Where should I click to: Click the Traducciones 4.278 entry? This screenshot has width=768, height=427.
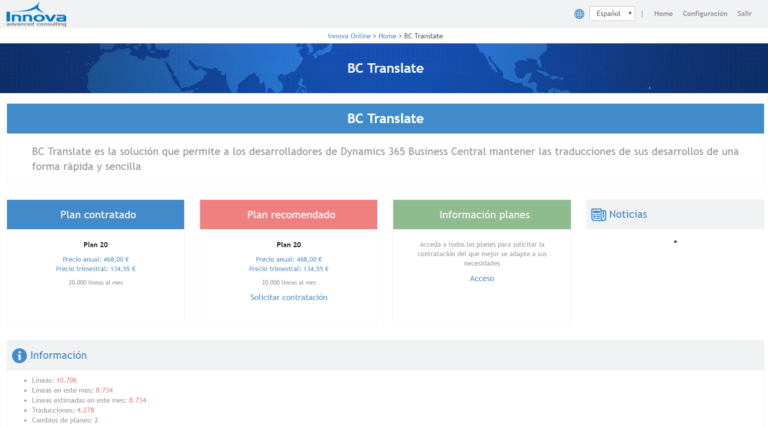click(x=63, y=410)
